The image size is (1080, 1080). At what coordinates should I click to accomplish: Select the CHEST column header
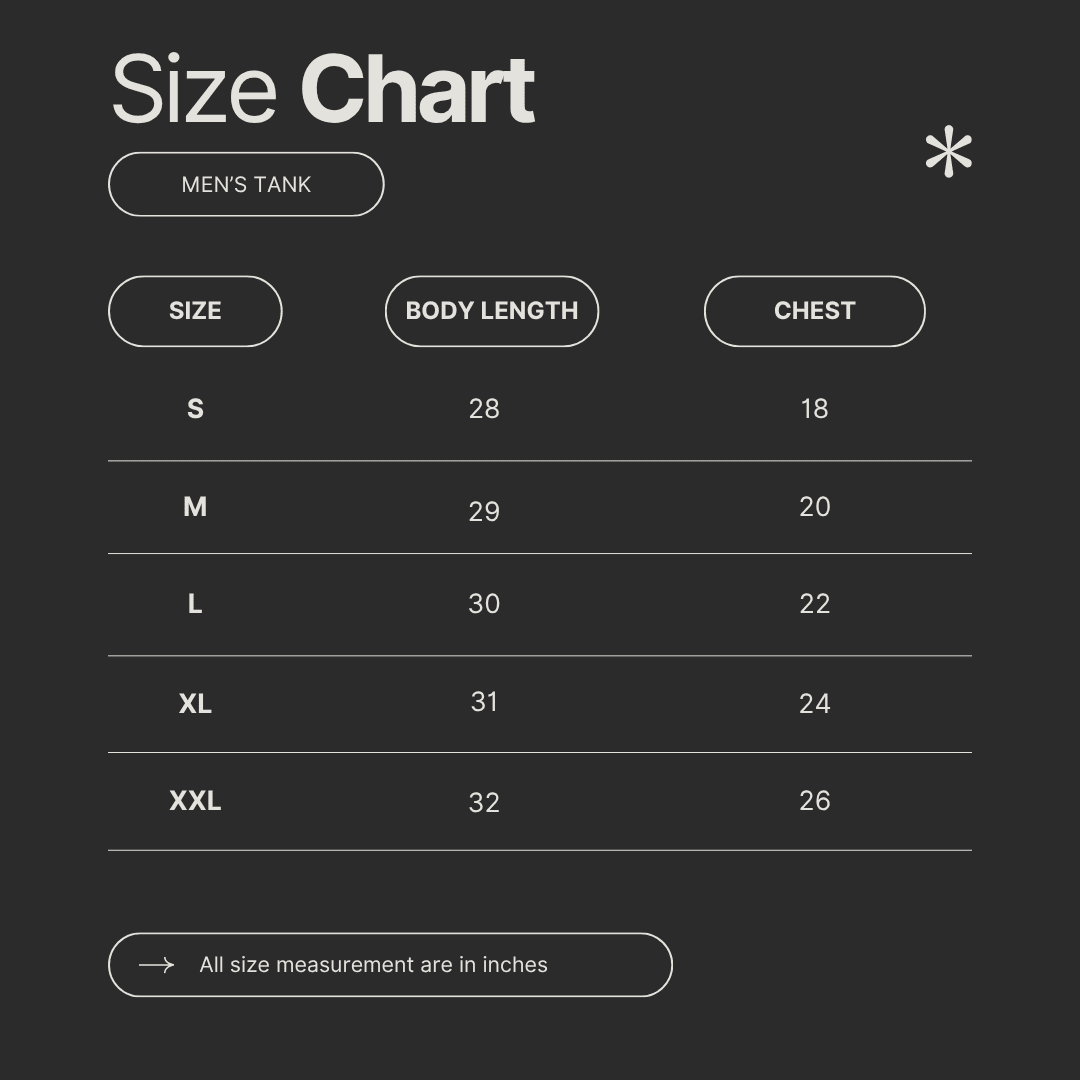(814, 311)
